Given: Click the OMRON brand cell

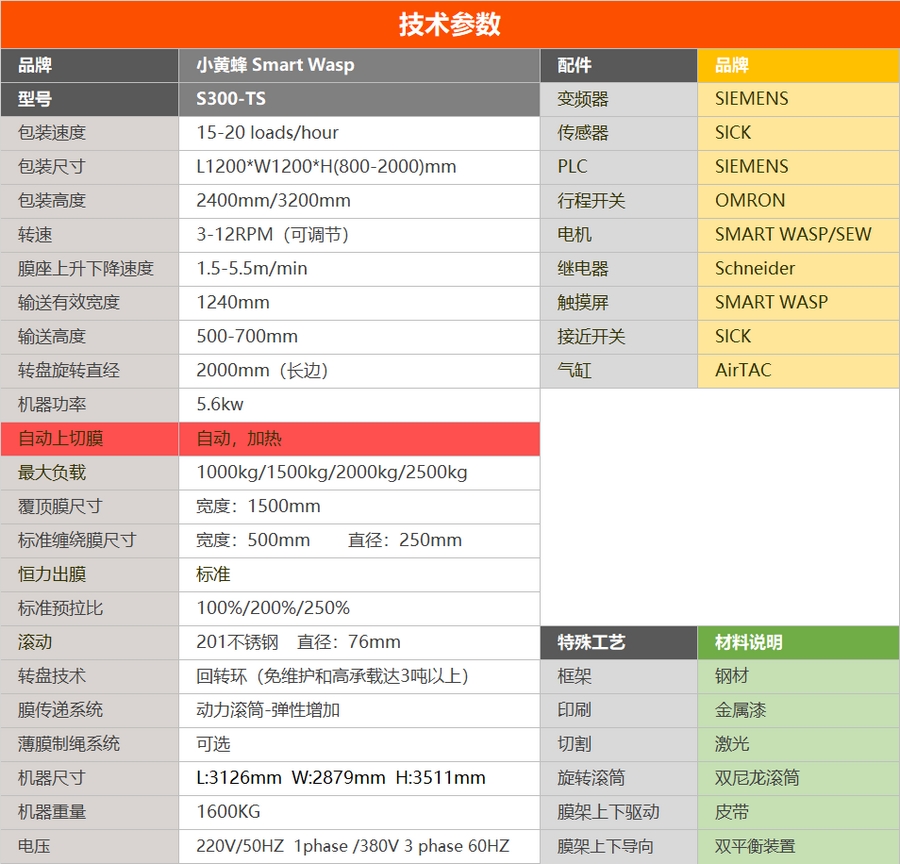Looking at the screenshot, I should point(798,200).
